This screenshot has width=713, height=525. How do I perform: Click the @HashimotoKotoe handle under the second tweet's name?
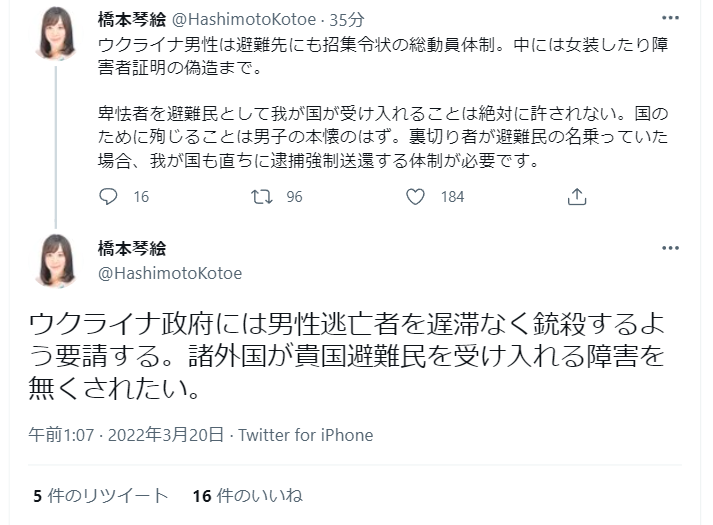click(169, 272)
